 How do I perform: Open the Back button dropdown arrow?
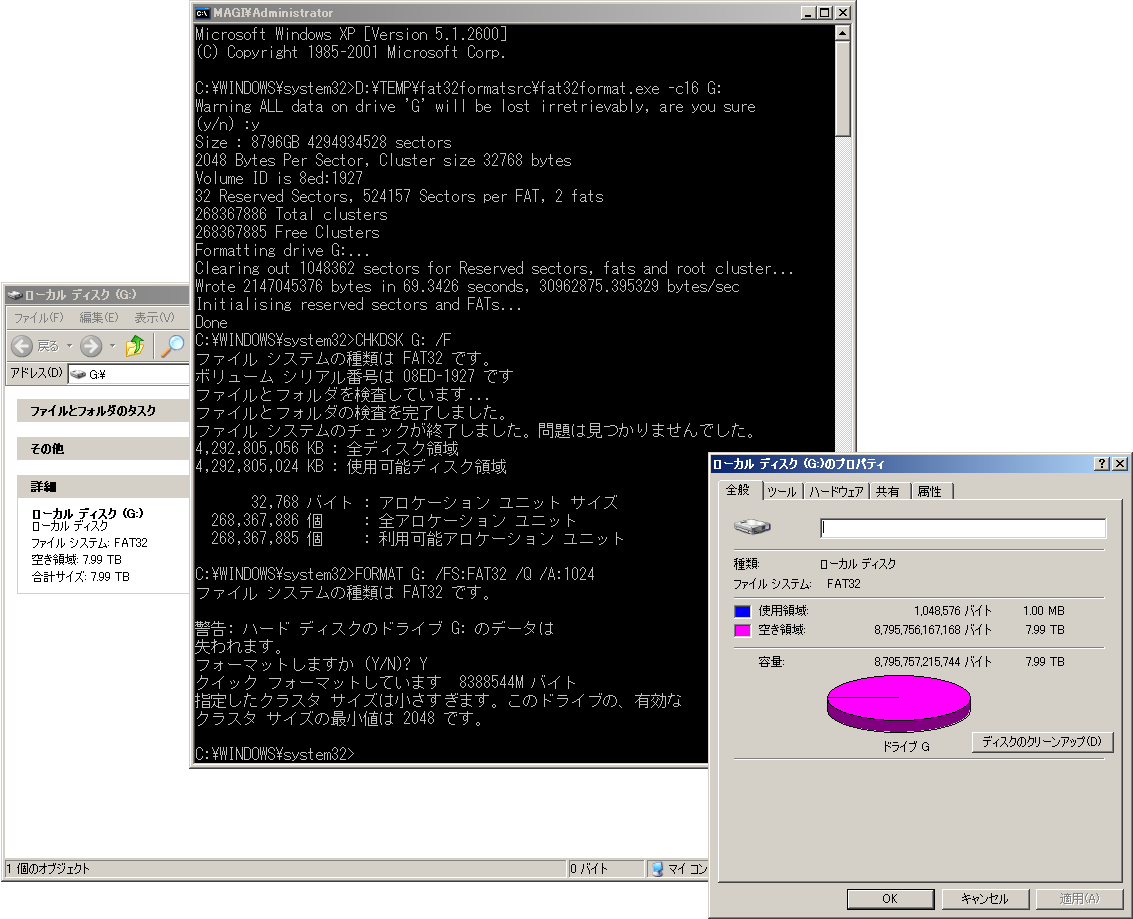coord(69,346)
